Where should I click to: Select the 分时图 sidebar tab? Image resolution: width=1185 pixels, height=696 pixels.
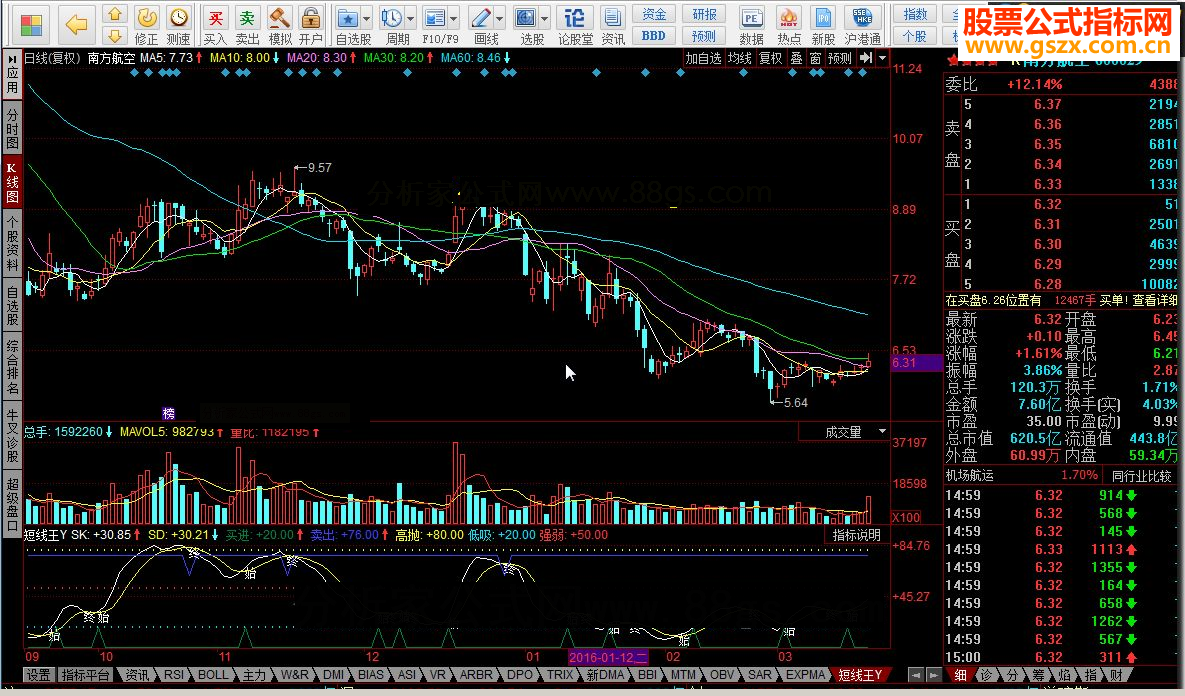point(12,128)
